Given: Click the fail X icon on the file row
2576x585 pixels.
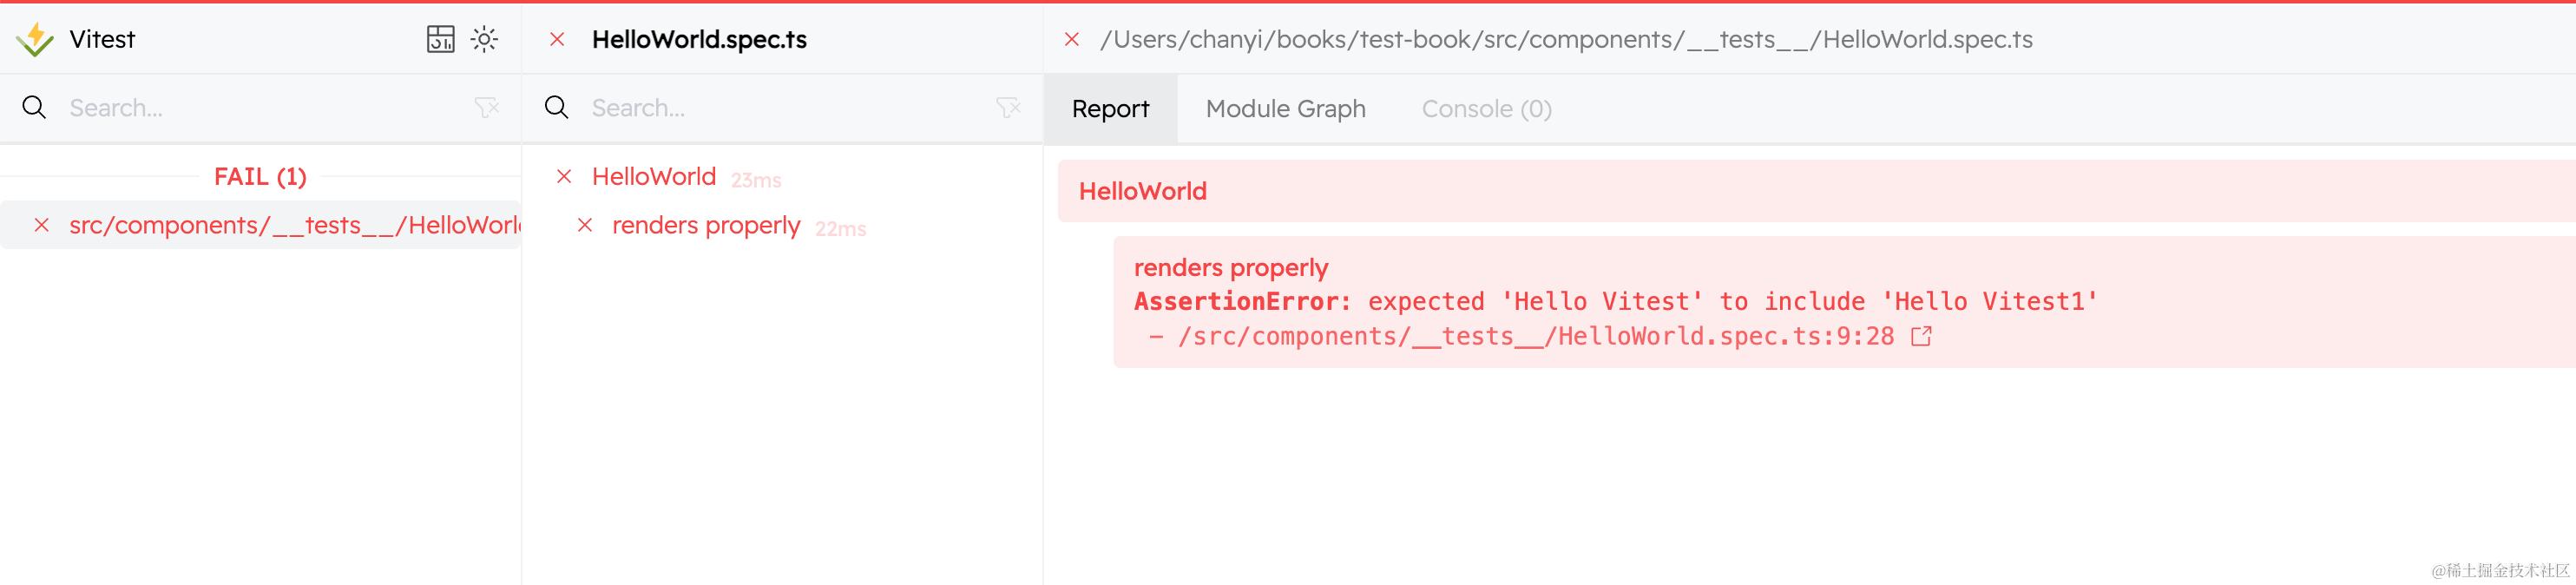Looking at the screenshot, I should [42, 225].
